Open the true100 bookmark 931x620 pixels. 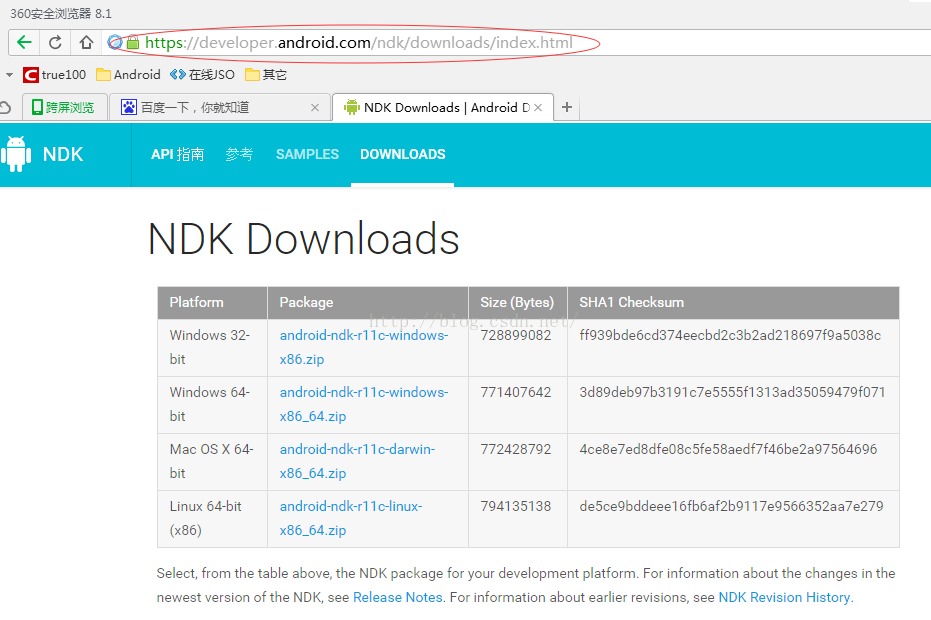point(55,75)
